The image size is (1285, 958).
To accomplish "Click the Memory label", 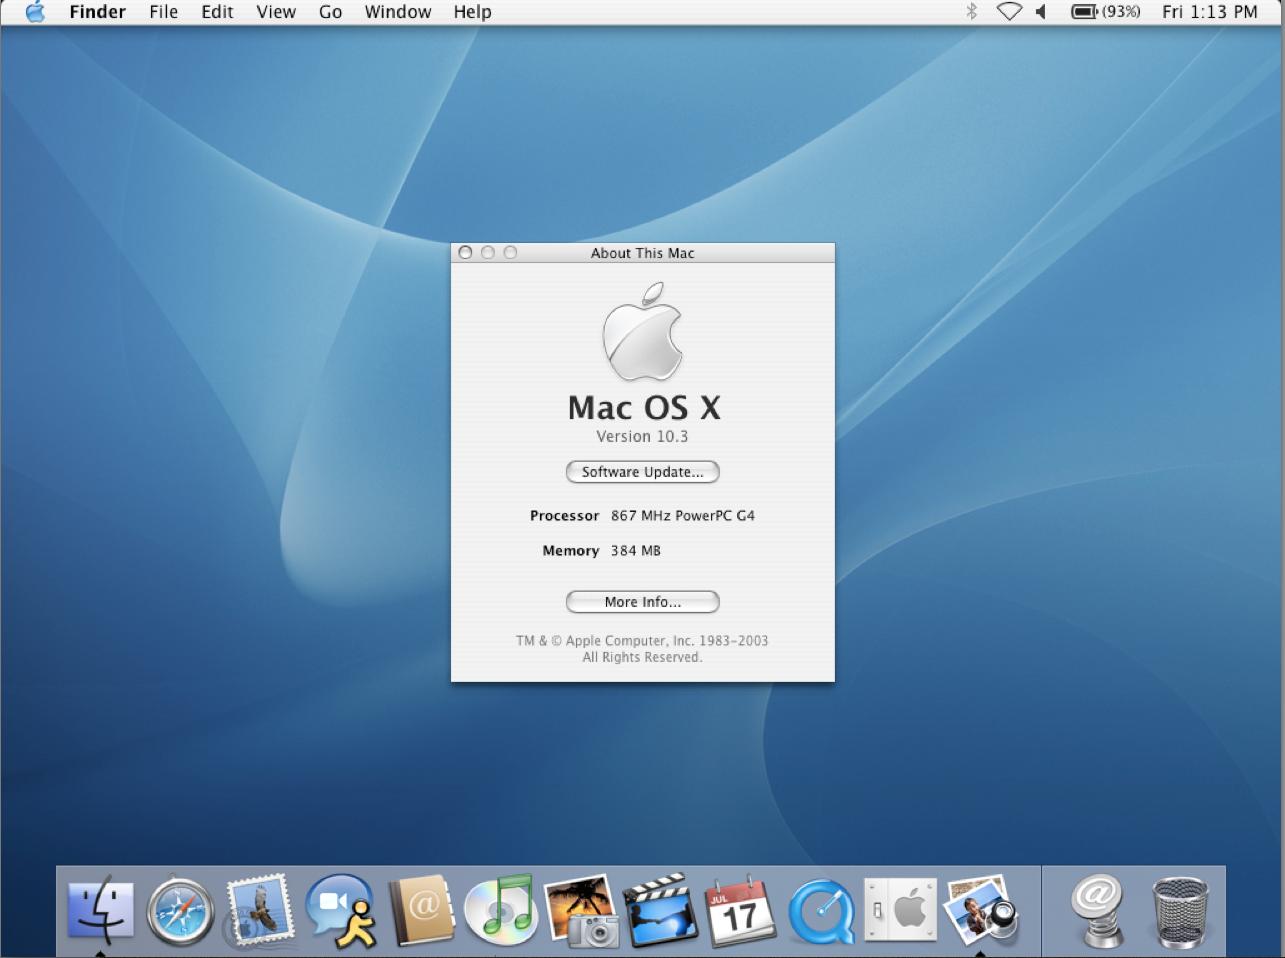I will [571, 551].
